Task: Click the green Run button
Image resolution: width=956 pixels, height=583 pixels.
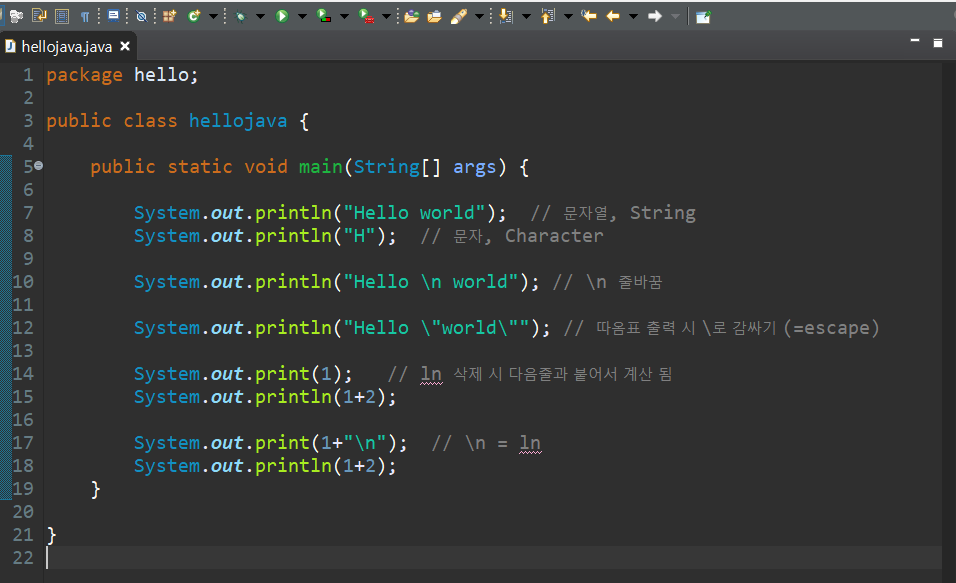Action: tap(282, 16)
